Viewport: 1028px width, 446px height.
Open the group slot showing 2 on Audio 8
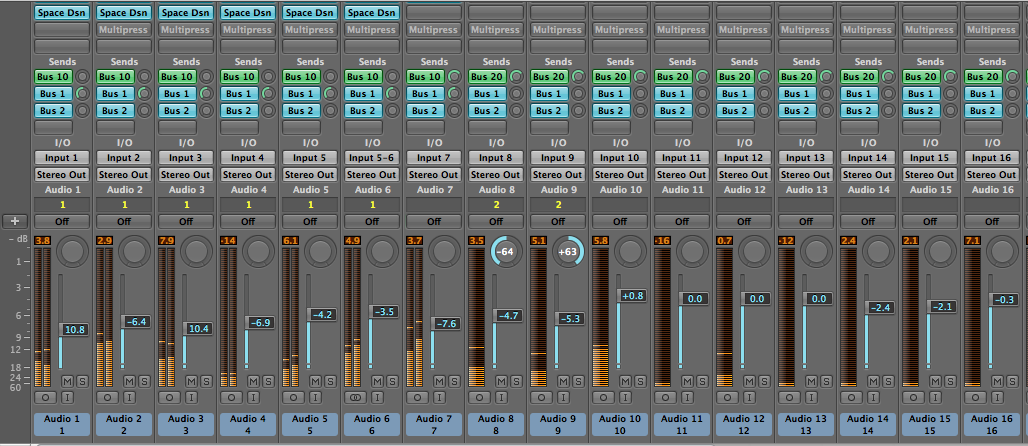pos(496,205)
